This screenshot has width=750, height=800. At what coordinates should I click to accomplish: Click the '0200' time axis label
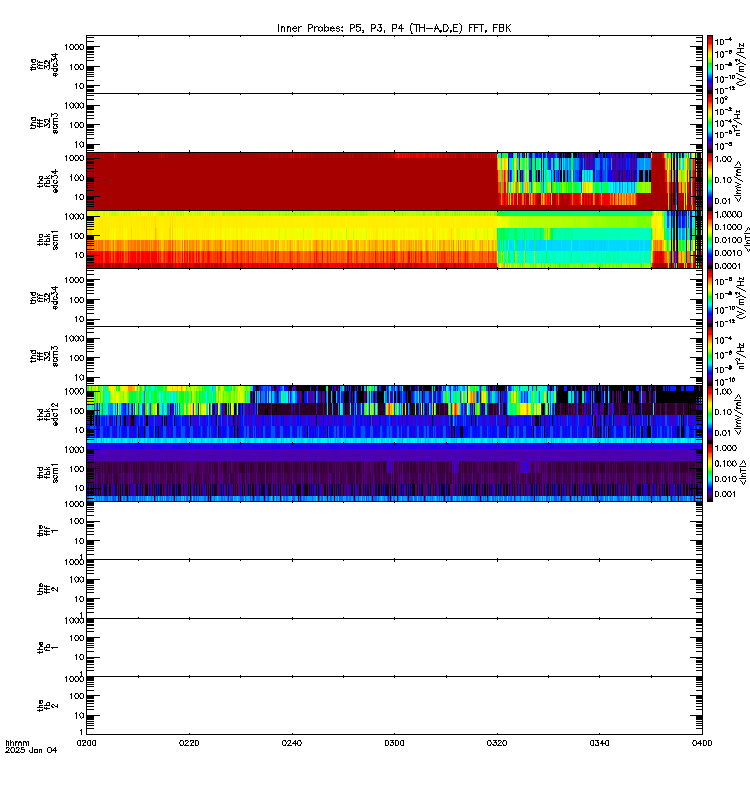coord(86,743)
